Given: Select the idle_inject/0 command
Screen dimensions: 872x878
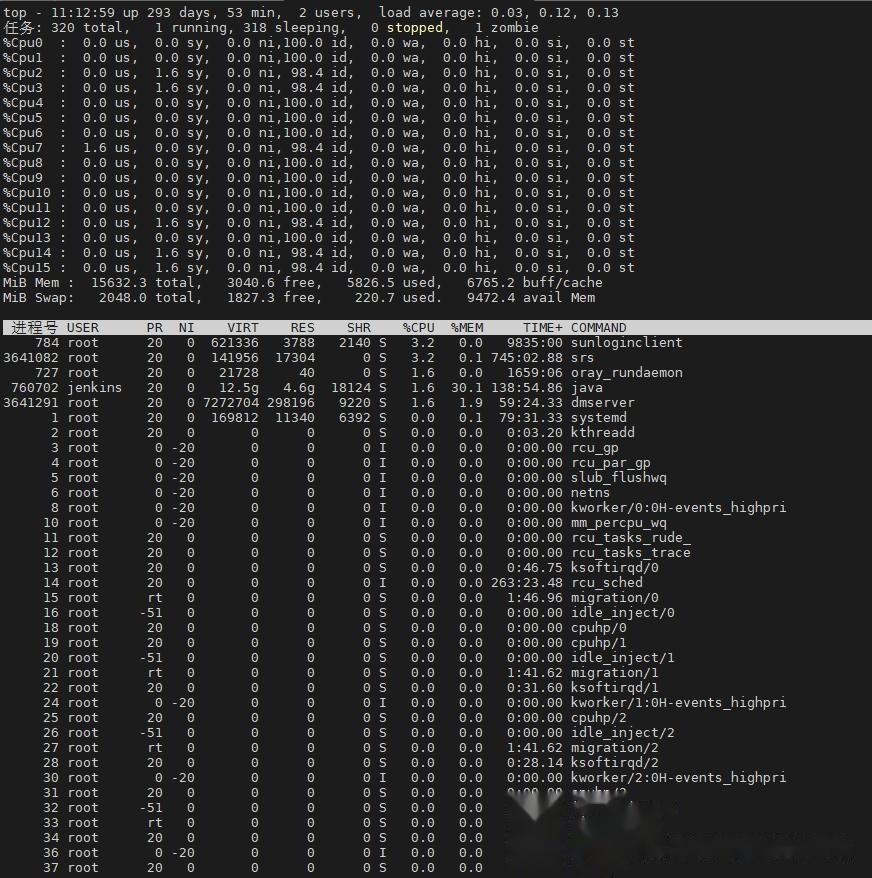Looking at the screenshot, I should pyautogui.click(x=622, y=613).
